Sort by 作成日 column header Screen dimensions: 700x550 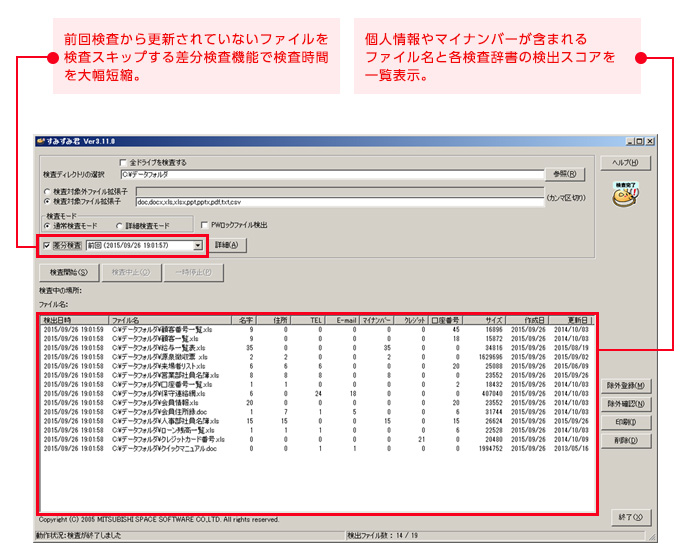[528, 320]
